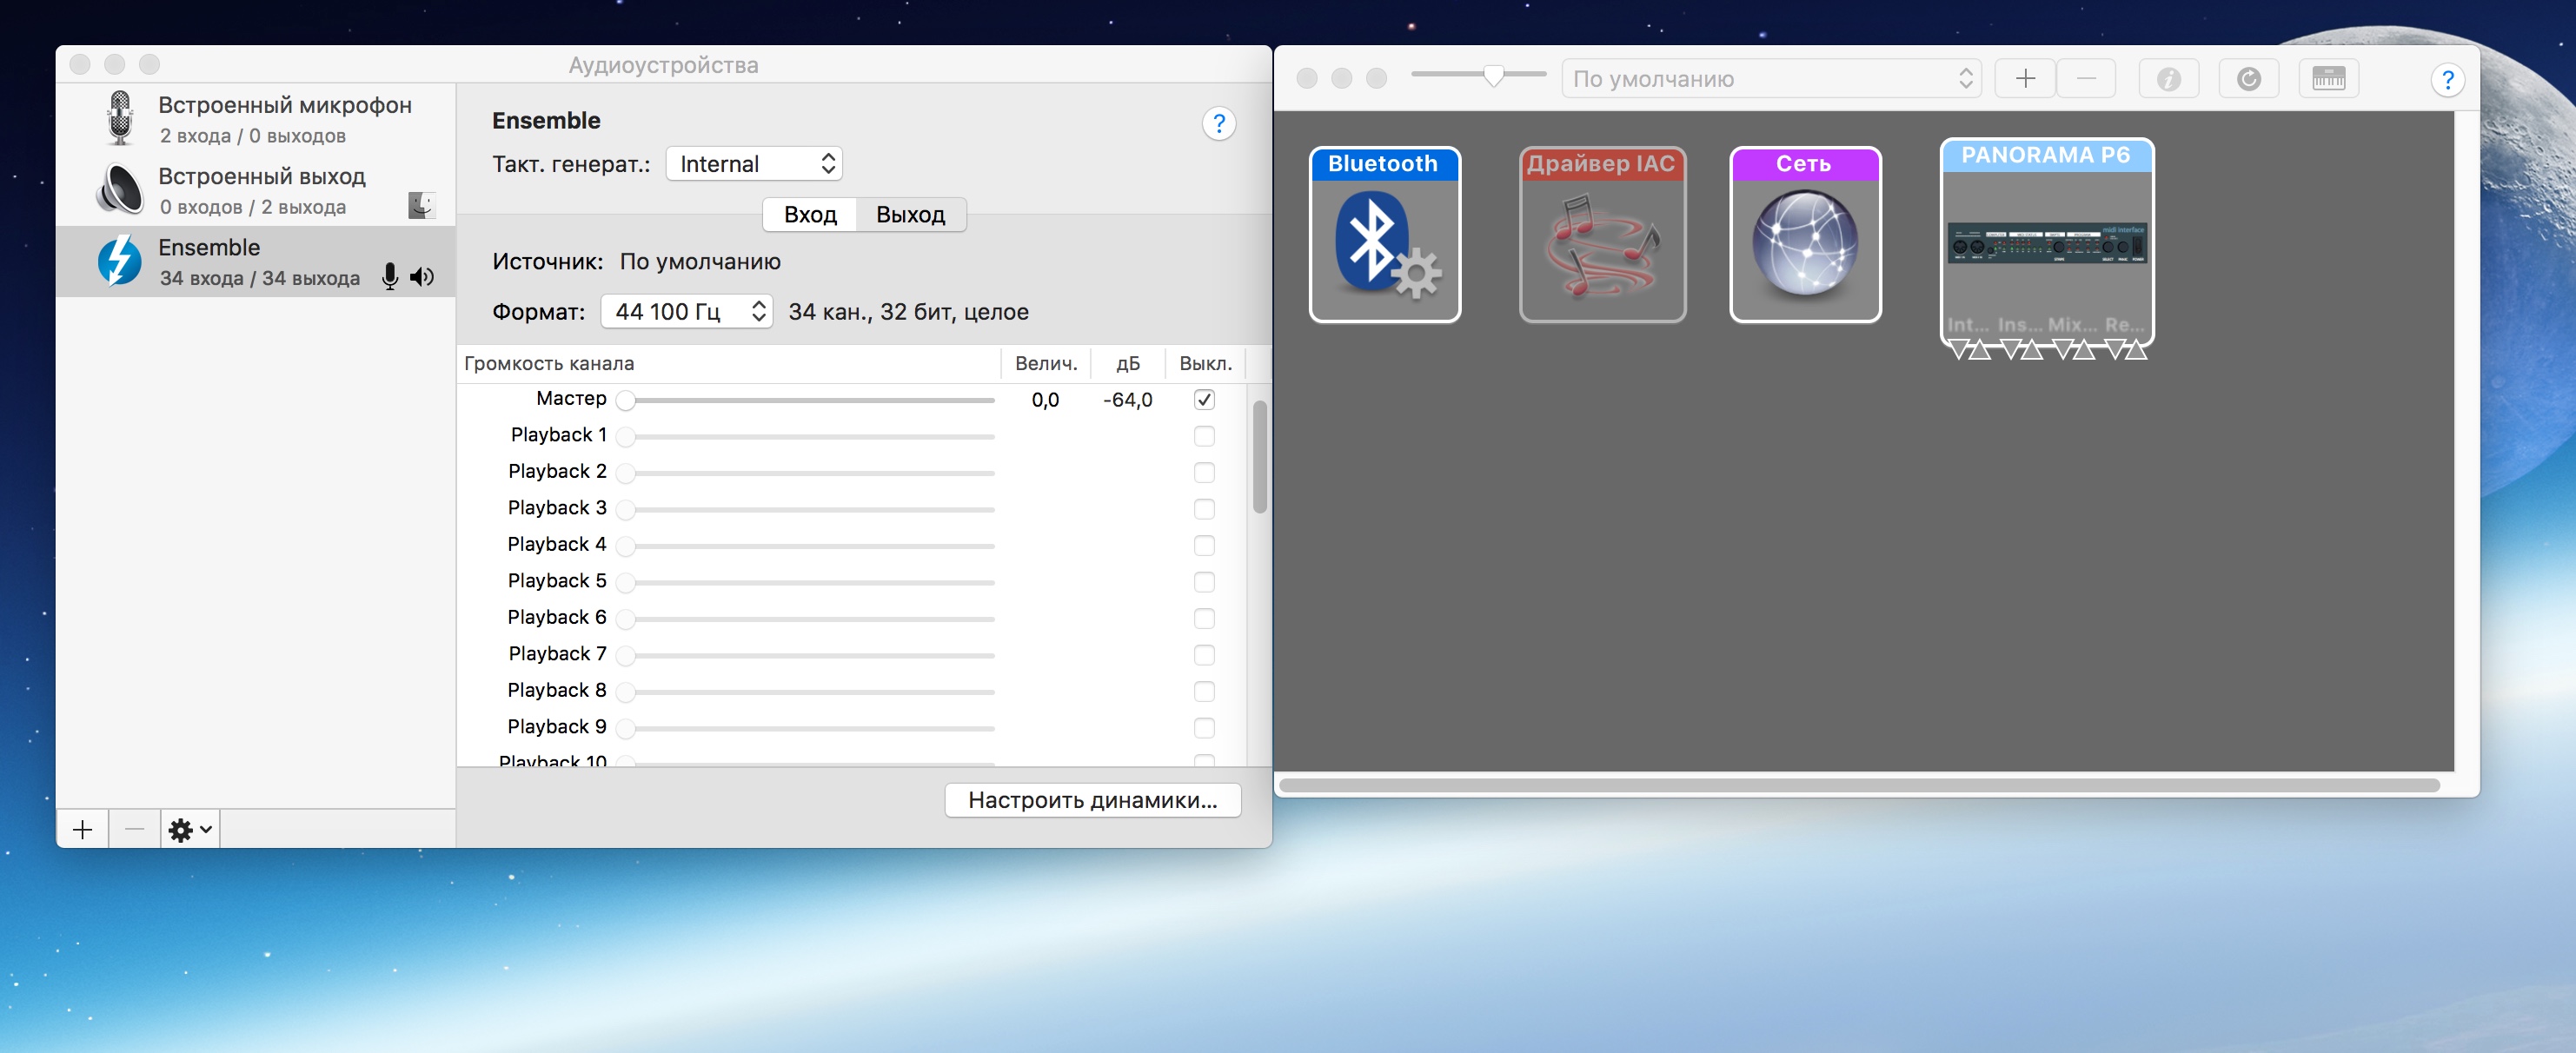Click the gear actions menu in sidebar
Image resolution: width=2576 pixels, height=1053 pixels.
click(x=189, y=829)
